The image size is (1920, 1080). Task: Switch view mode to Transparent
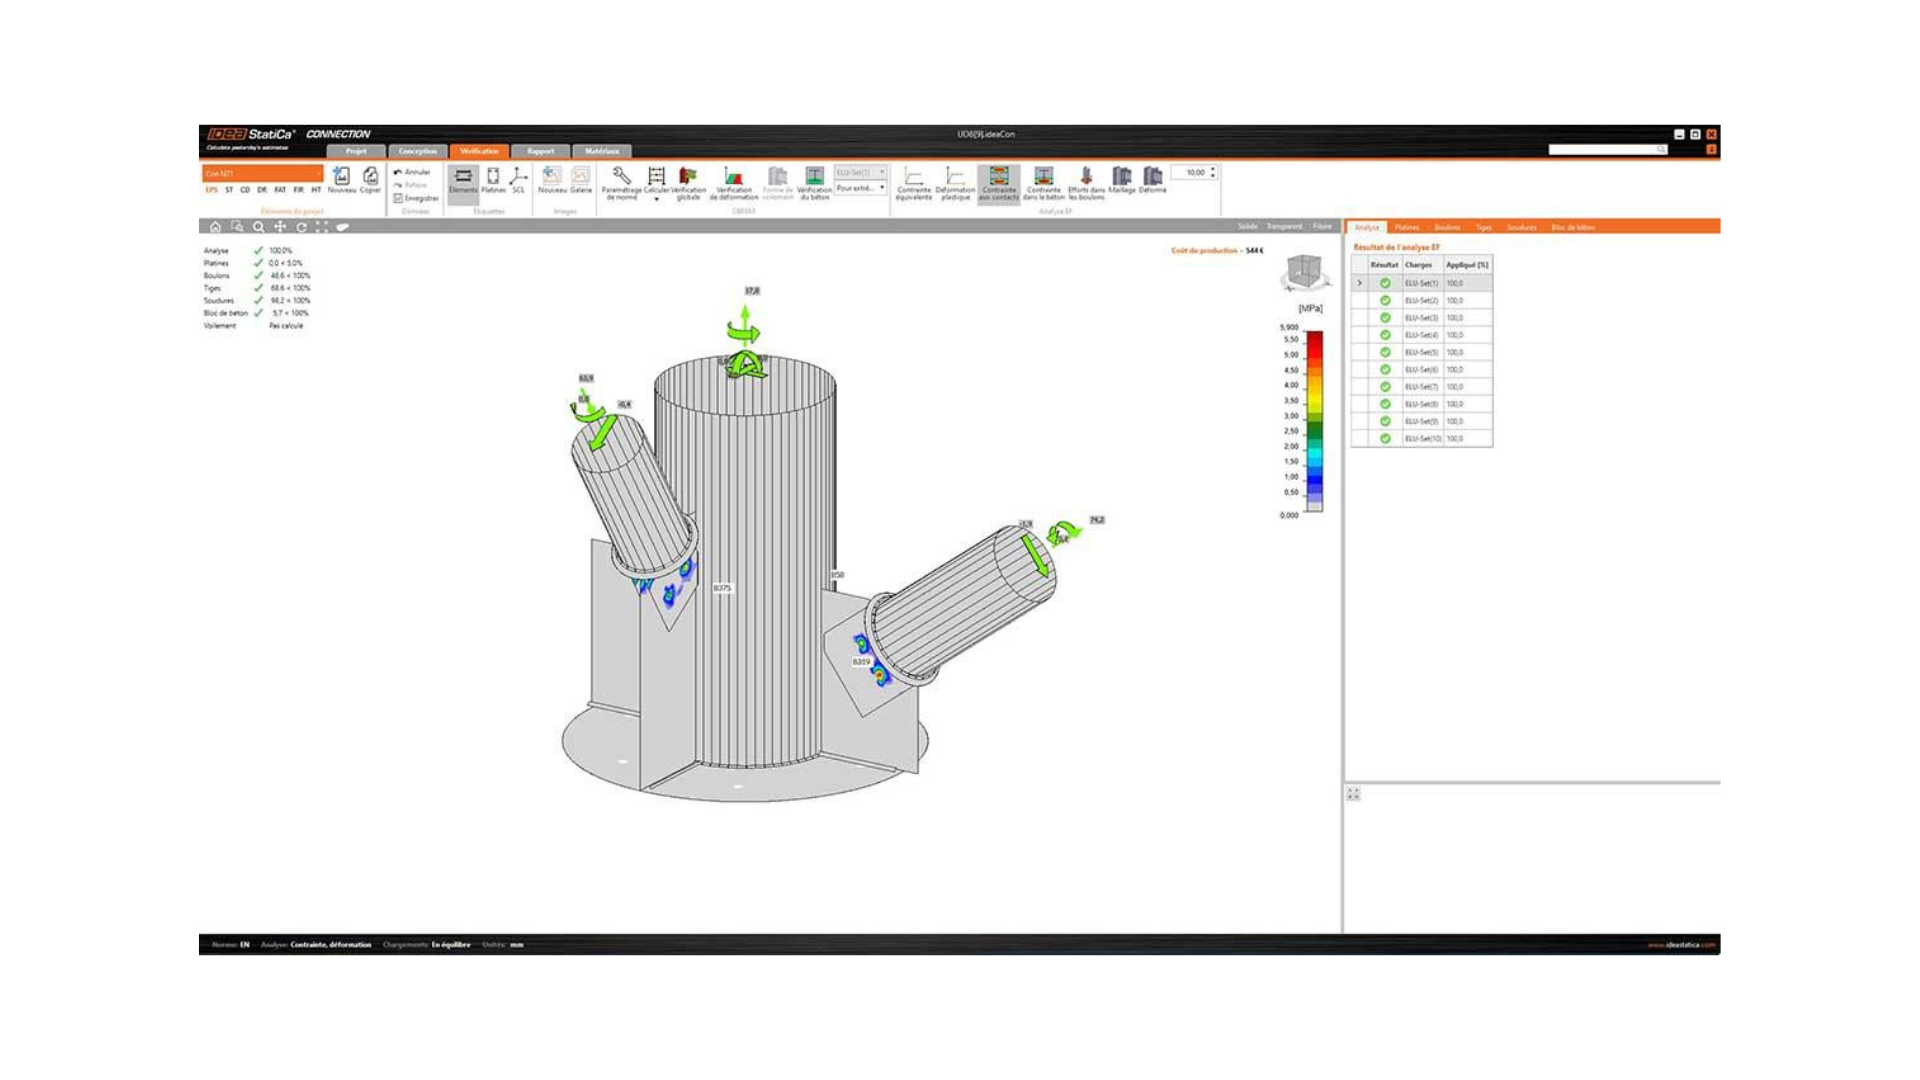click(x=1284, y=227)
